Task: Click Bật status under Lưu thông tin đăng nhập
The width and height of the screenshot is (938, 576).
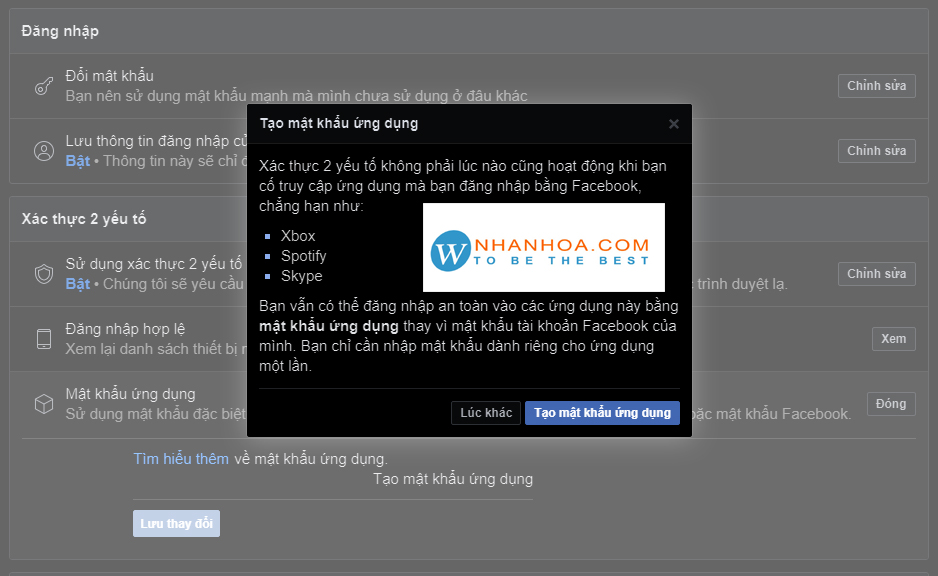Action: pos(78,161)
